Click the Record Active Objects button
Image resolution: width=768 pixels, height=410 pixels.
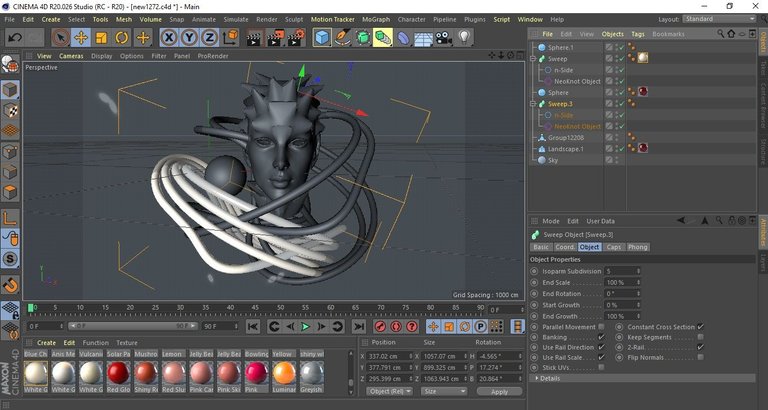coord(380,326)
